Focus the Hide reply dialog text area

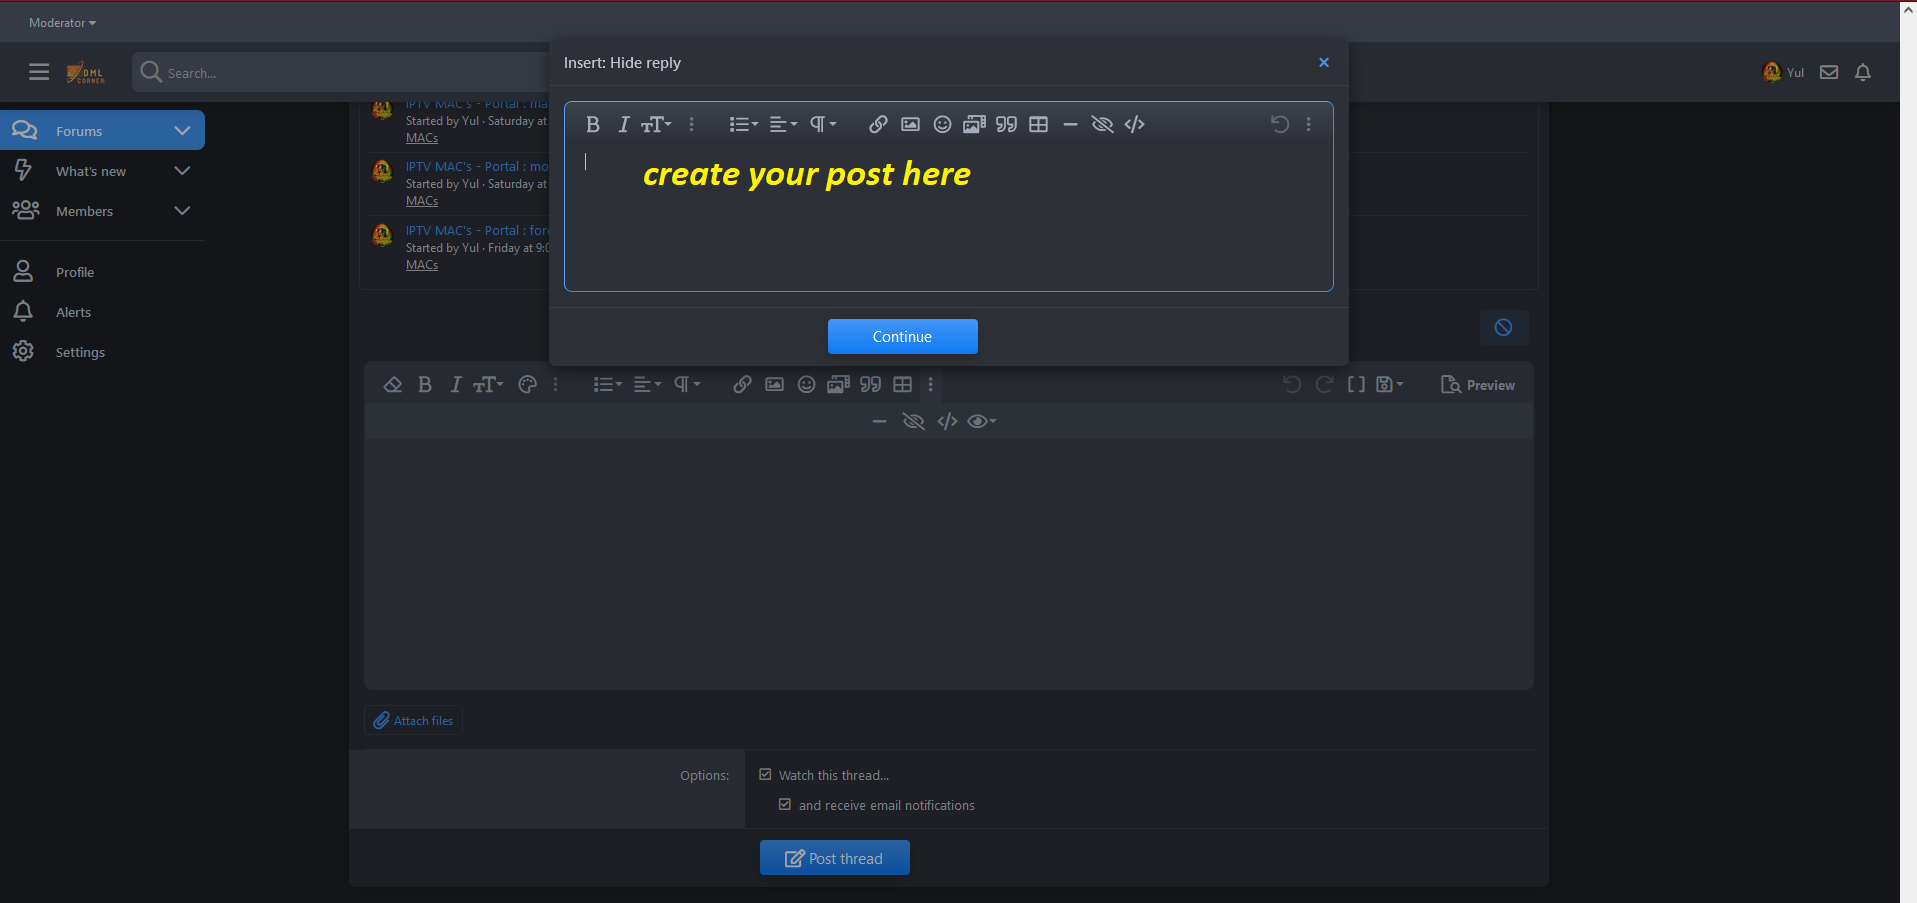pos(948,218)
